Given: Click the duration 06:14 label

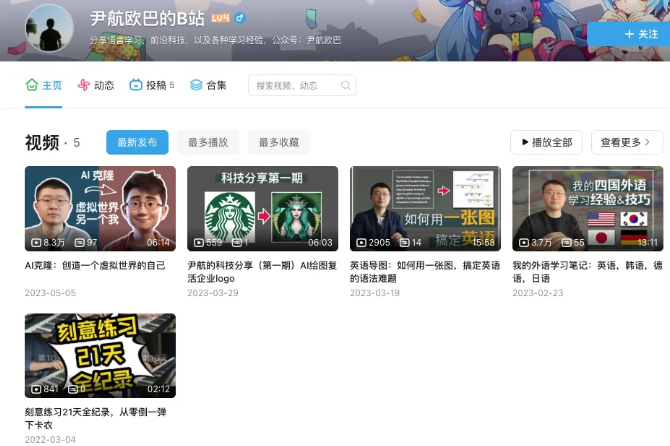Looking at the screenshot, I should point(158,243).
